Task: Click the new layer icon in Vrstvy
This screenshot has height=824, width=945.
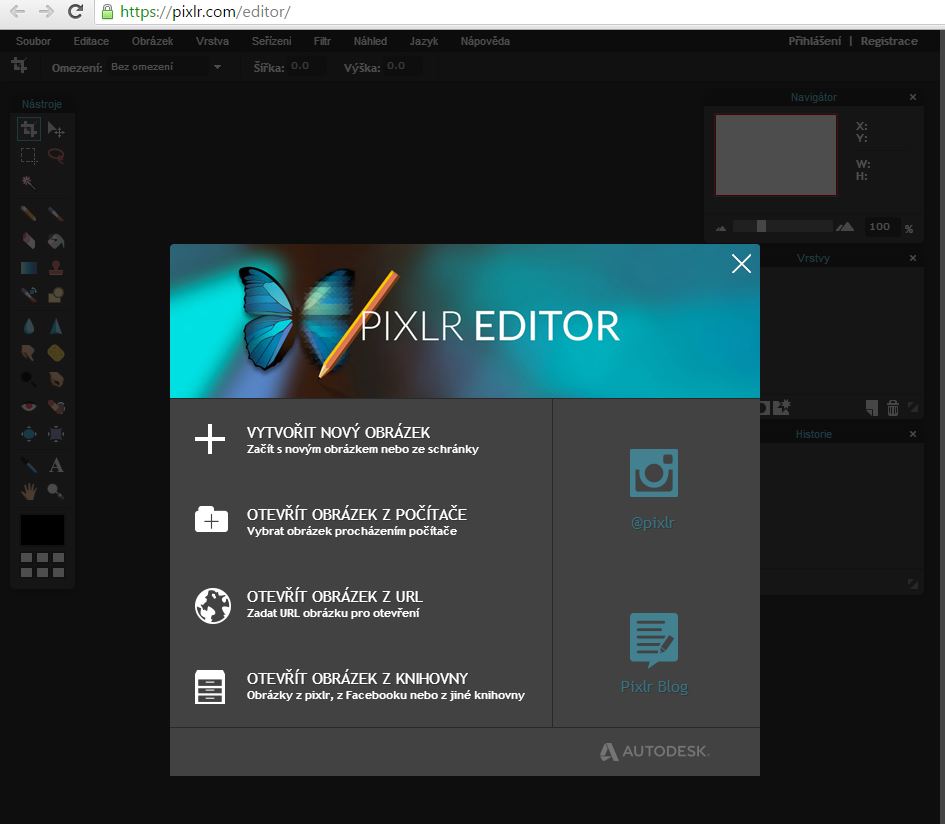Action: click(871, 408)
